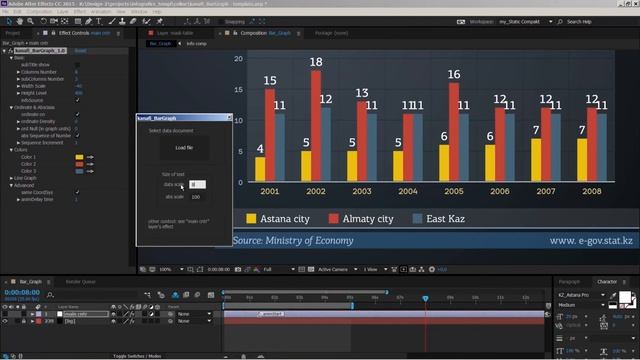Select the Zoom magnifier tool
The image size is (640, 360).
click(x=30, y=21)
